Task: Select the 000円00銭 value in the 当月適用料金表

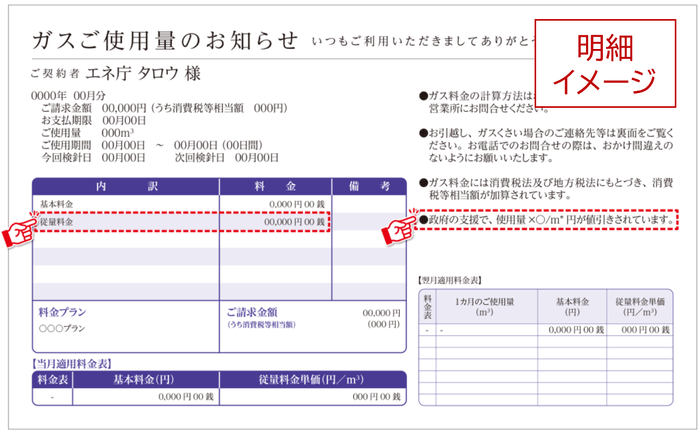Action: click(x=376, y=397)
